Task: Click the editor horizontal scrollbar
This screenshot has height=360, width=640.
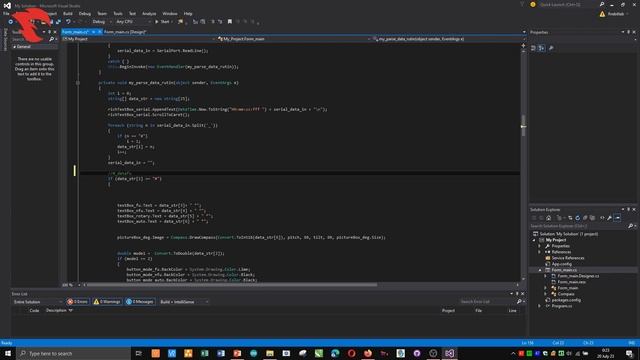Action: point(232,285)
